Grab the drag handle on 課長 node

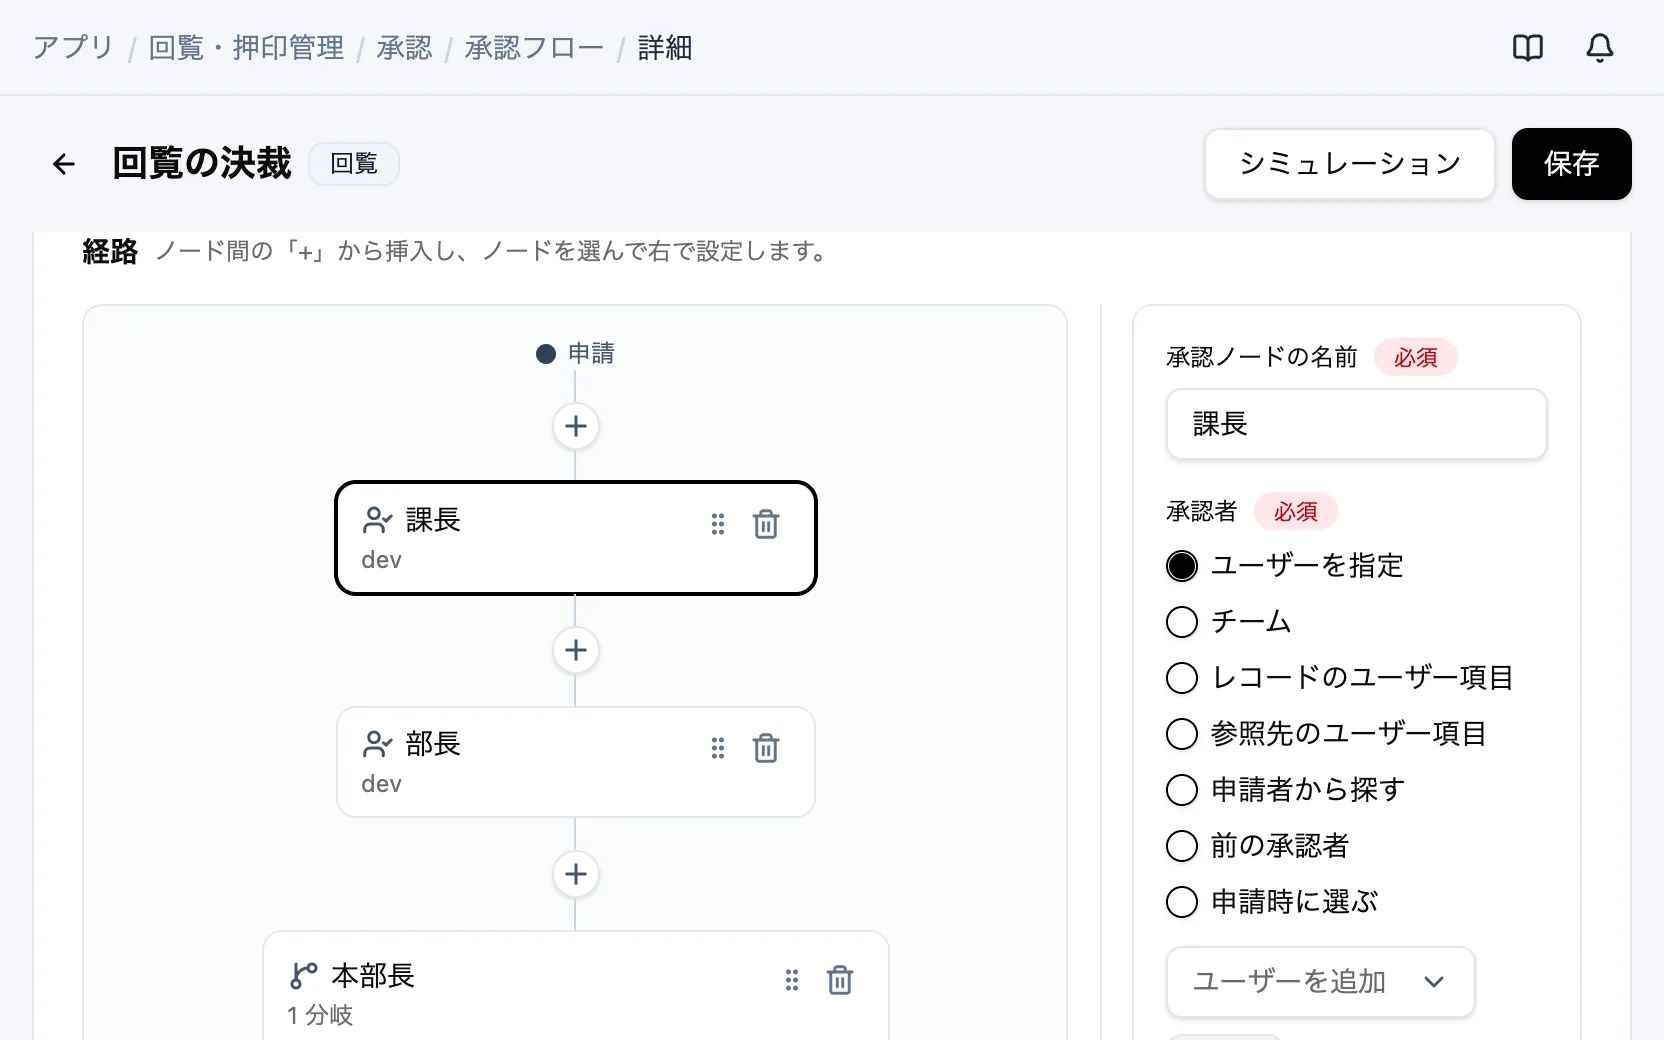pyautogui.click(x=718, y=524)
